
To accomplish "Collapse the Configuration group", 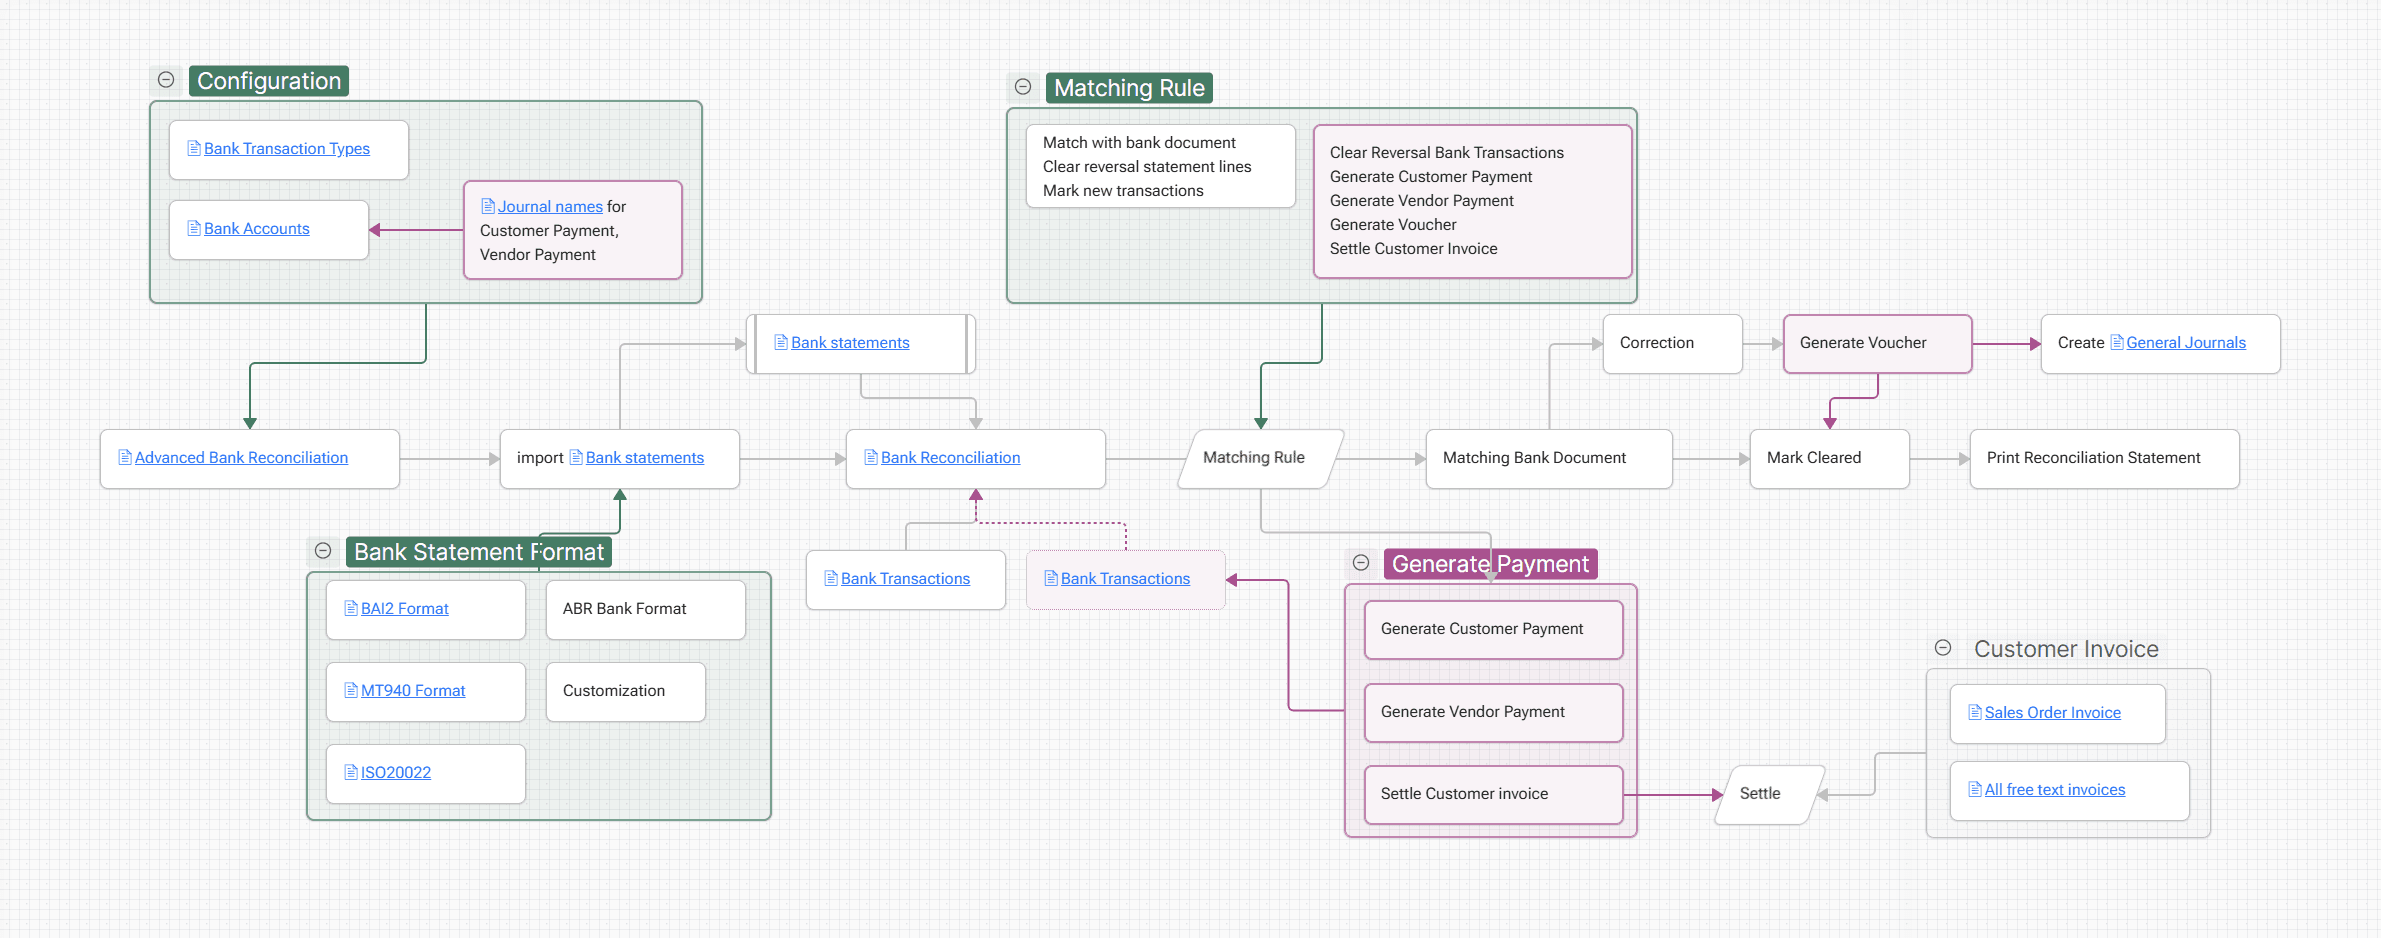I will [166, 80].
